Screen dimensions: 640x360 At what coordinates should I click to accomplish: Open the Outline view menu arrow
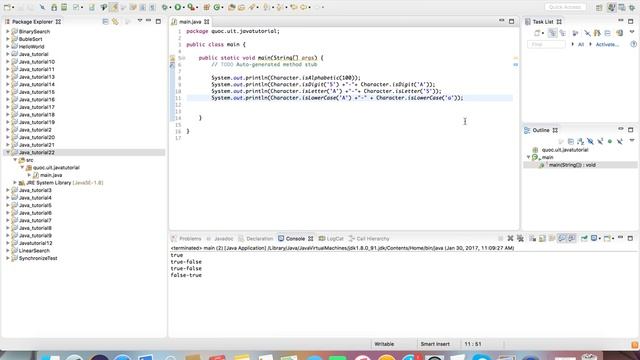(632, 140)
